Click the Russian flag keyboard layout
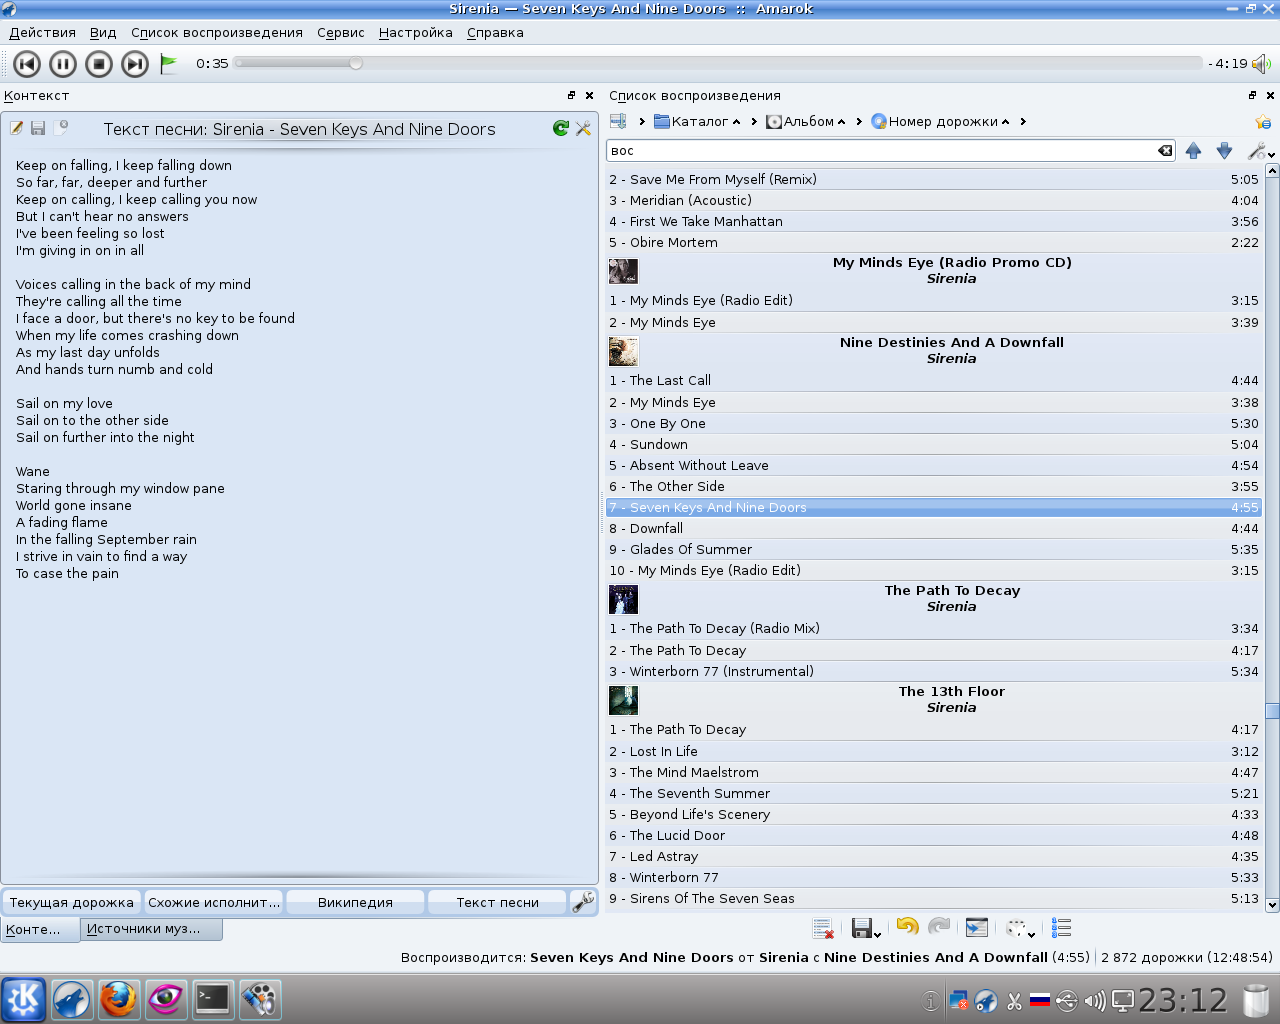 click(1040, 999)
